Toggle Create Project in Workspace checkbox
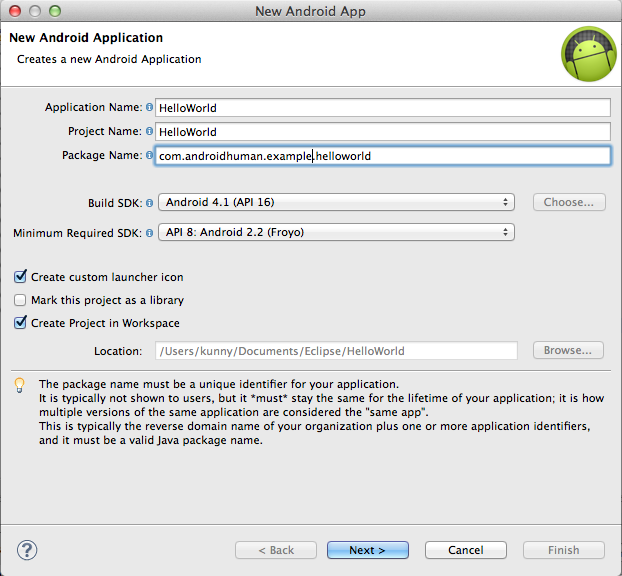Viewport: 622px width, 576px height. tap(20, 323)
